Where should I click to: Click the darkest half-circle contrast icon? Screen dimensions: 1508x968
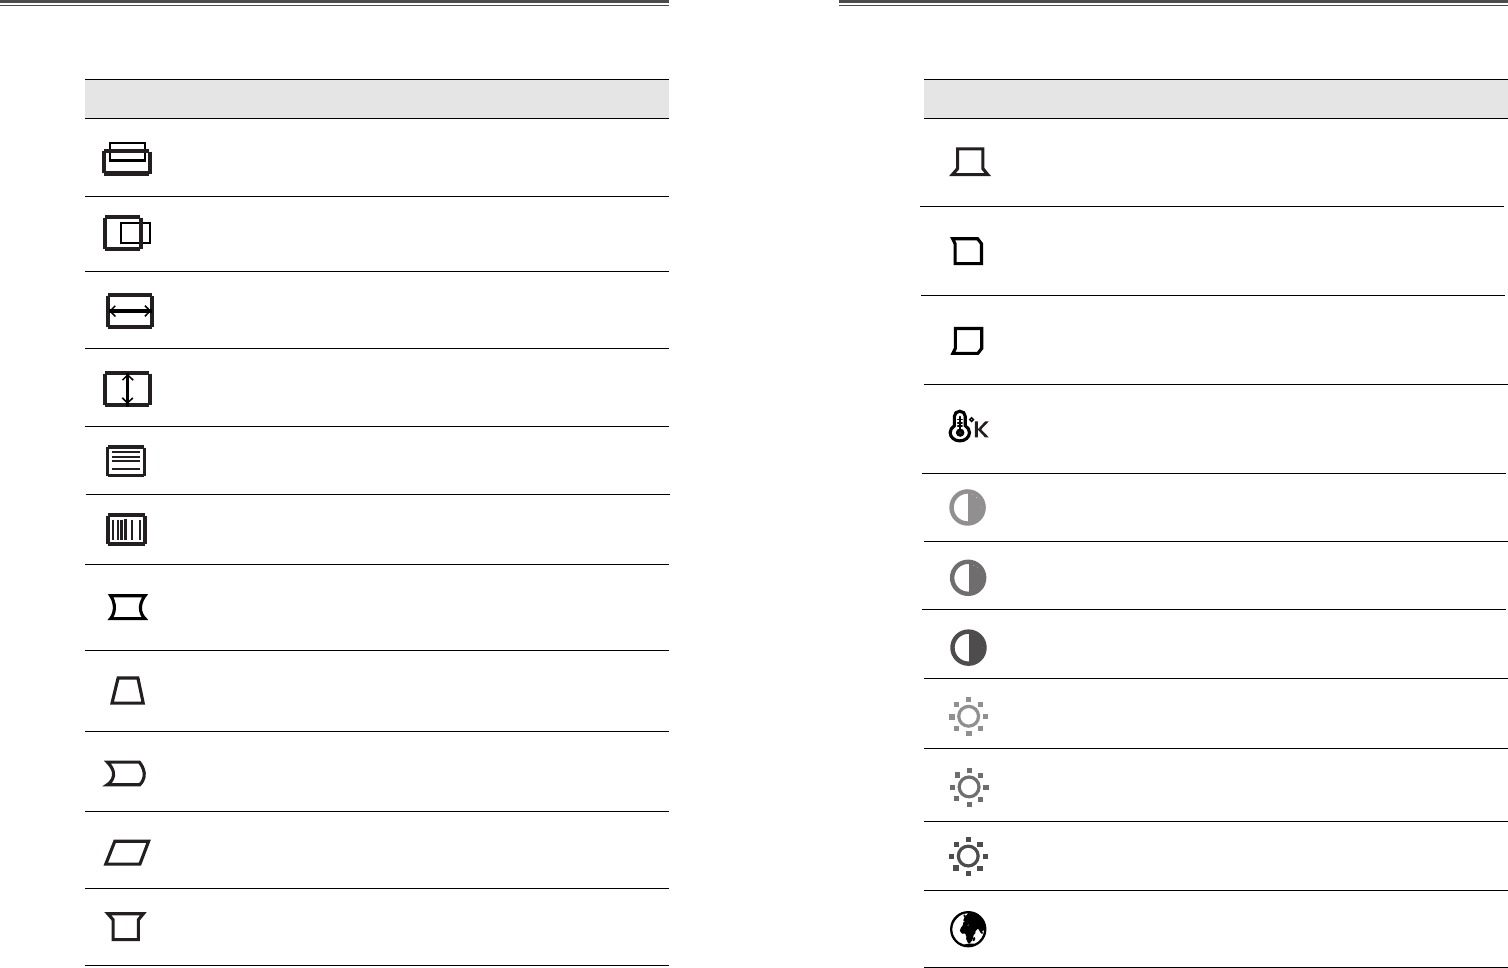(x=968, y=648)
